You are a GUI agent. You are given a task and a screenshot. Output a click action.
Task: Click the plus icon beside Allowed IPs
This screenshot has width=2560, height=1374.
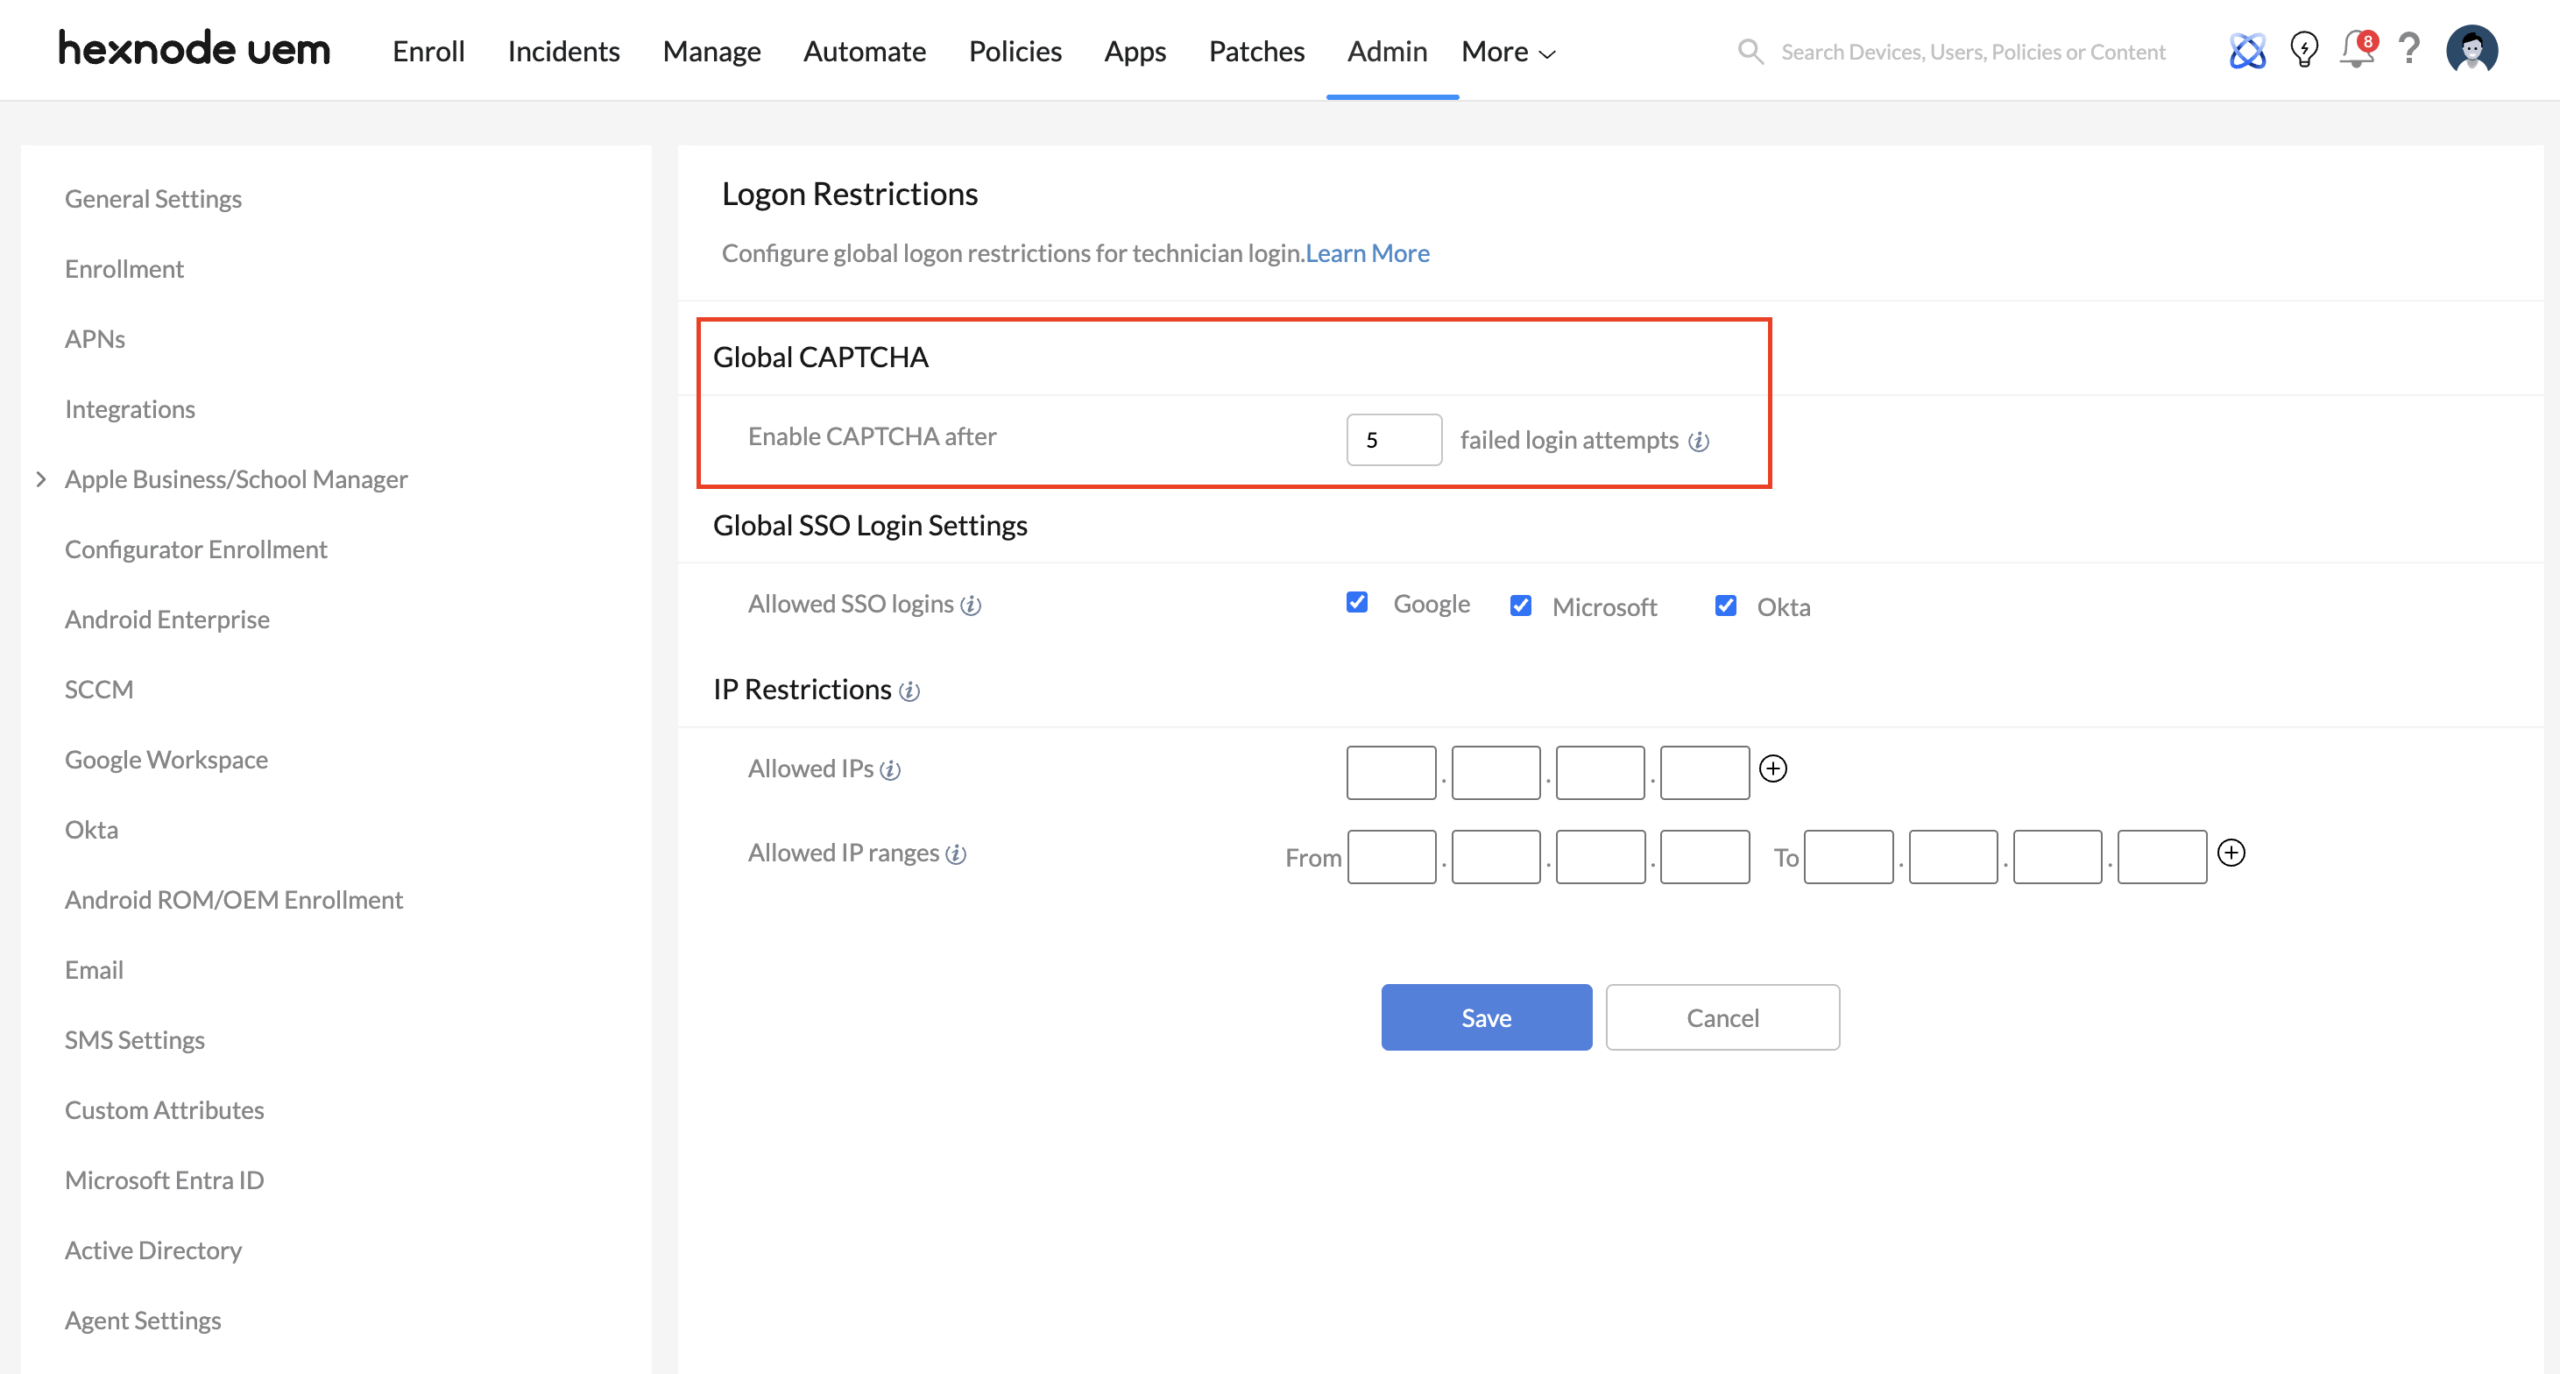coord(1773,769)
